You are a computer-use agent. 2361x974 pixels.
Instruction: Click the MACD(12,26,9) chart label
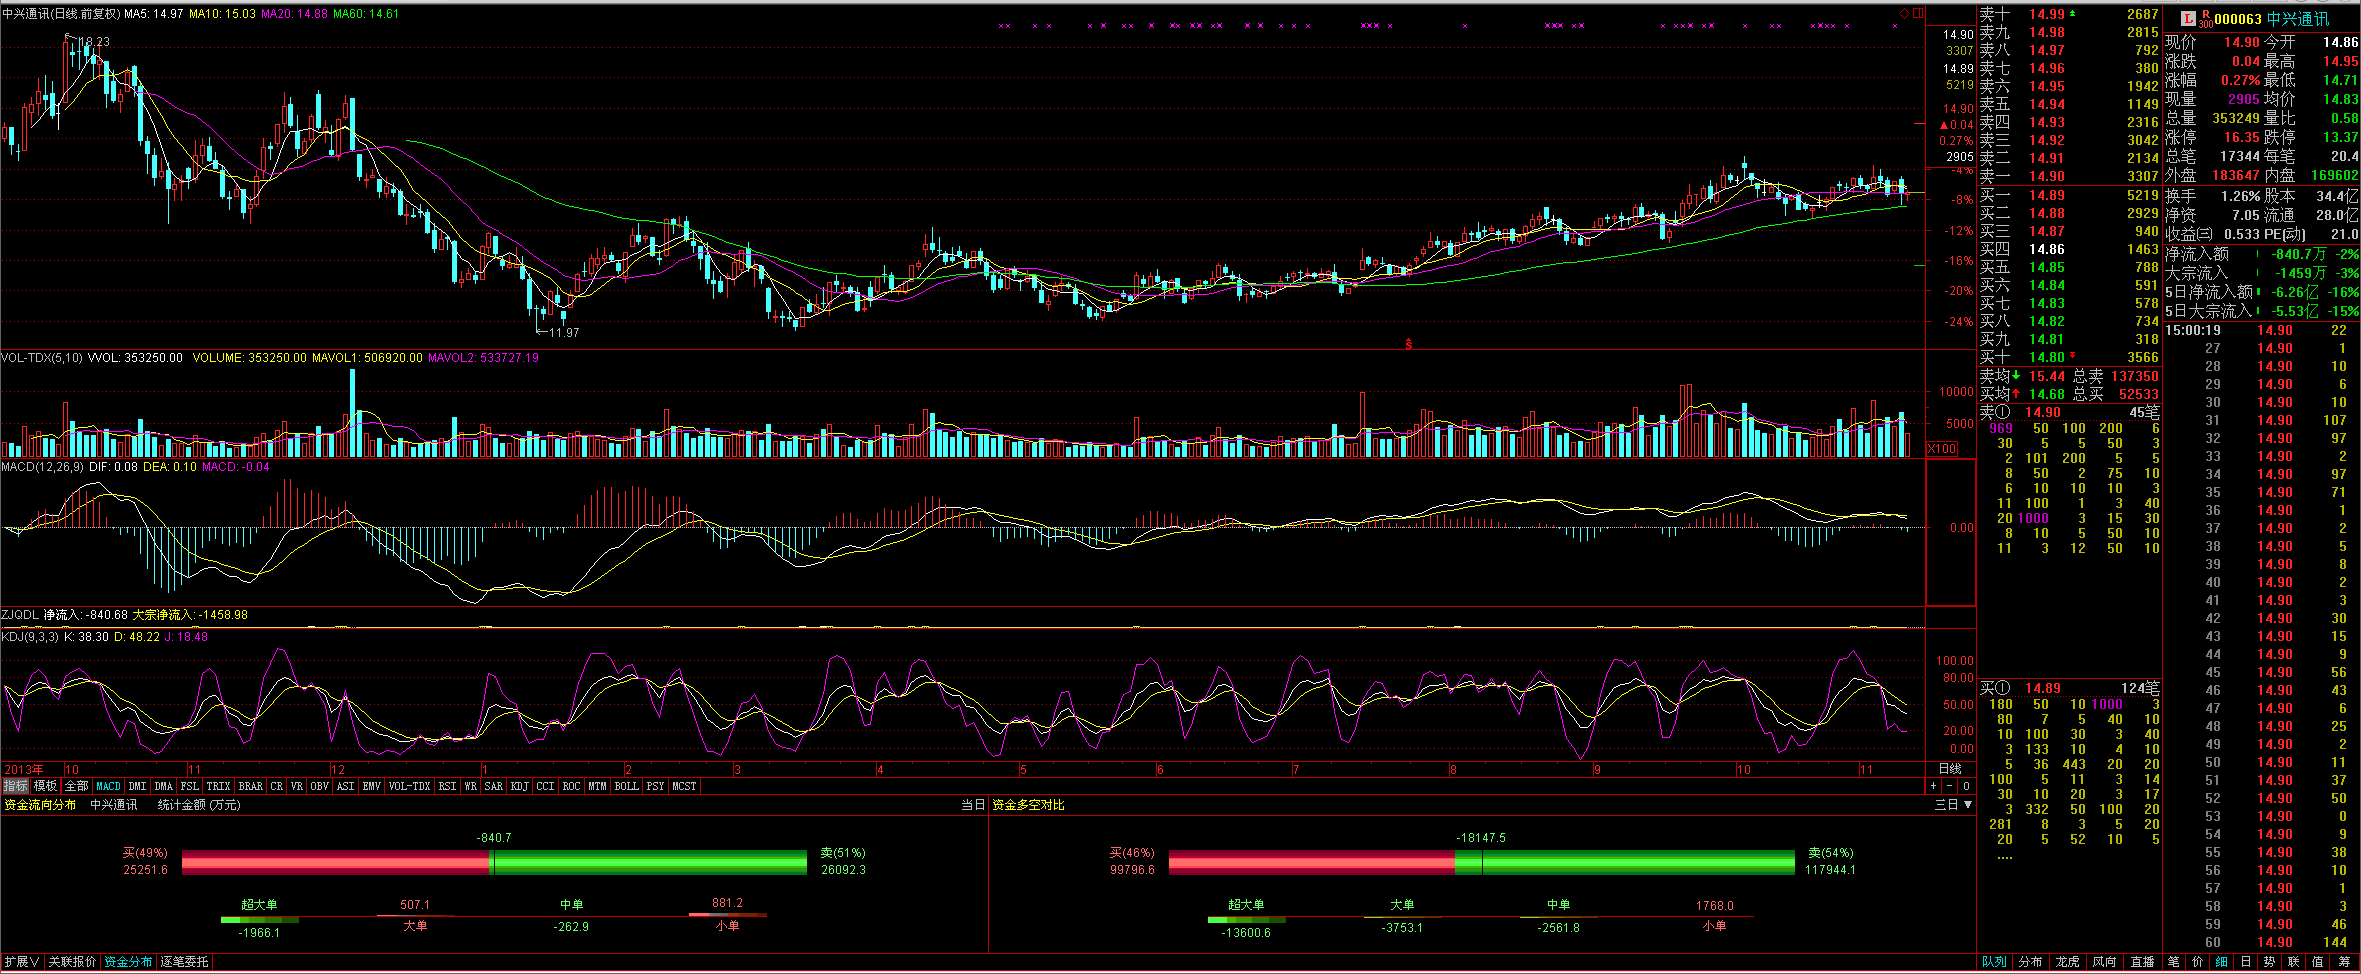click(x=43, y=467)
